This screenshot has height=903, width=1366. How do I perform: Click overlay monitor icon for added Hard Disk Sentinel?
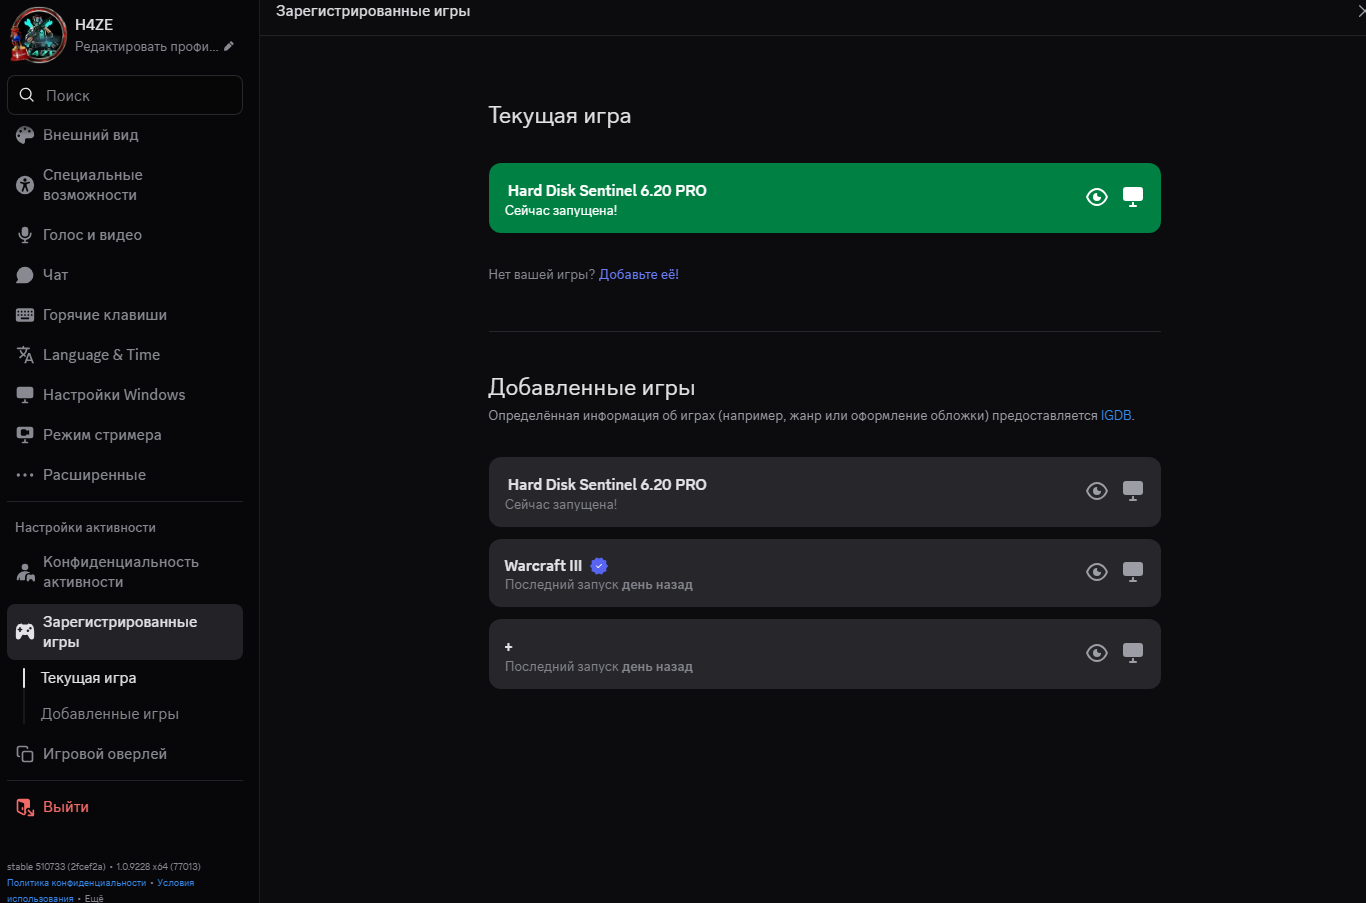[1132, 491]
